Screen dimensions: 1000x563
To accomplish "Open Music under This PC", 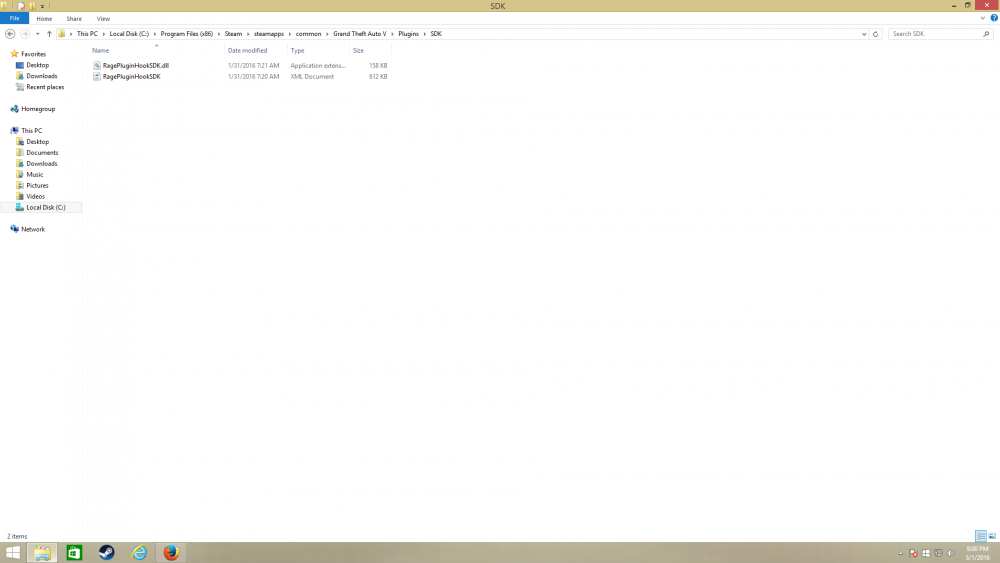I will [34, 174].
